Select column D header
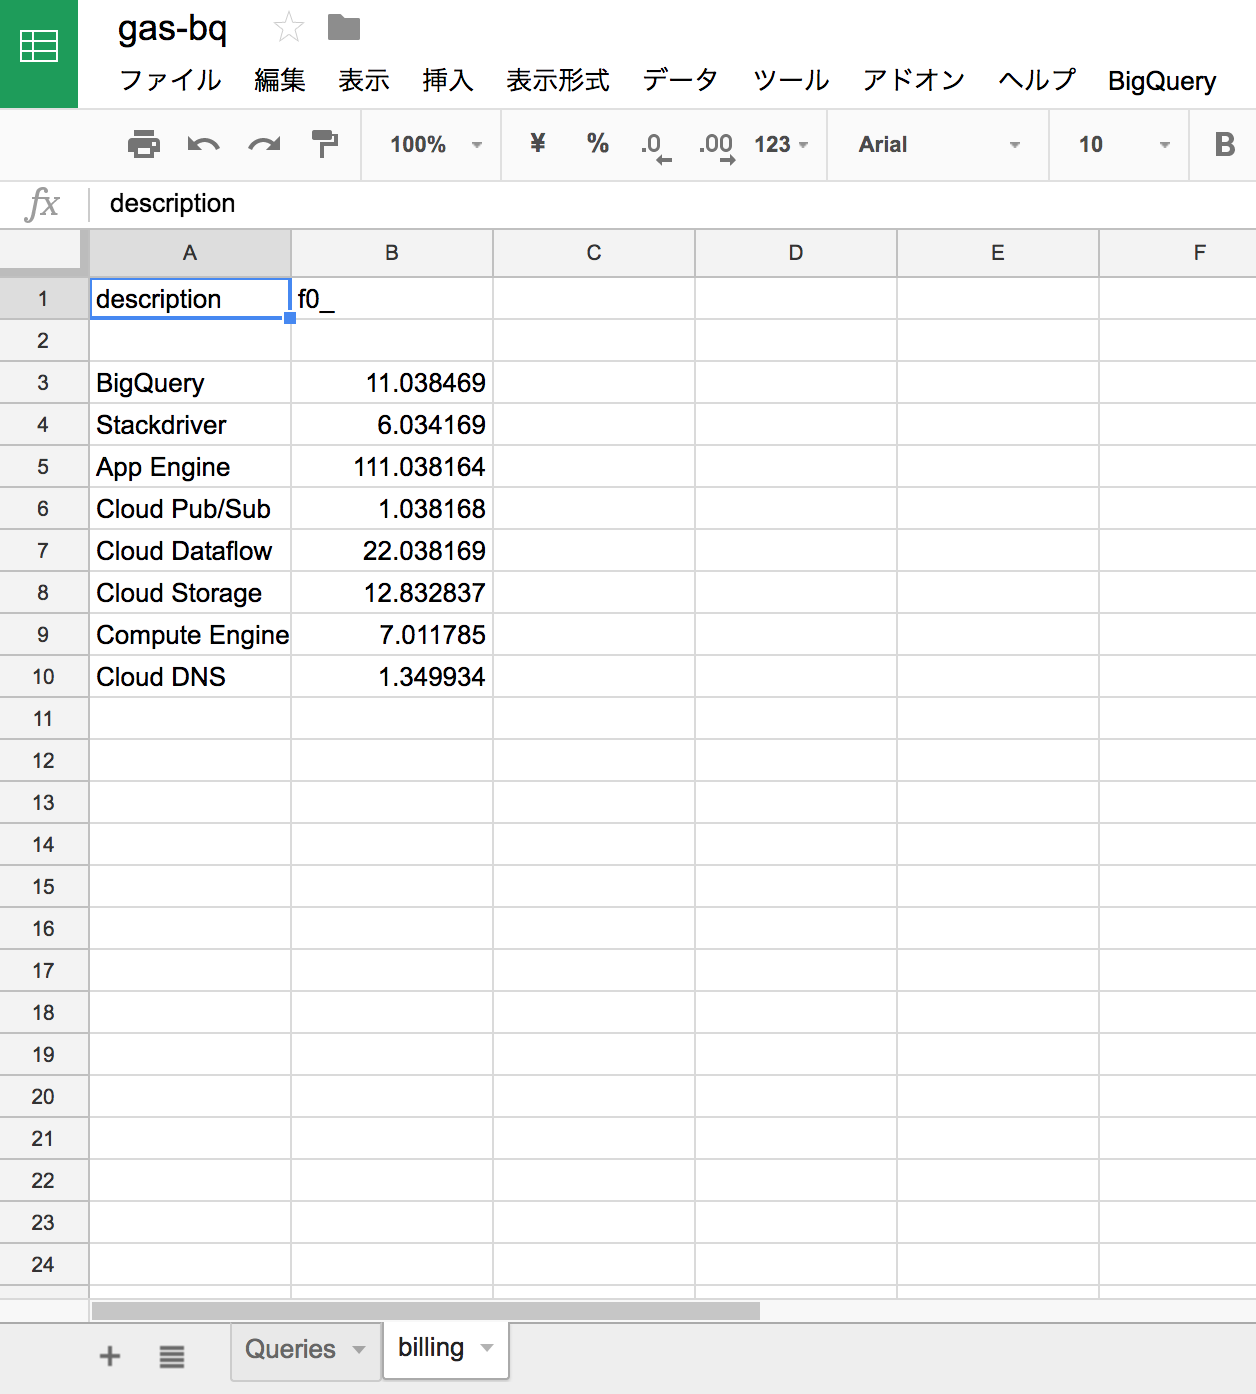Viewport: 1256px width, 1394px height. pyautogui.click(x=796, y=253)
